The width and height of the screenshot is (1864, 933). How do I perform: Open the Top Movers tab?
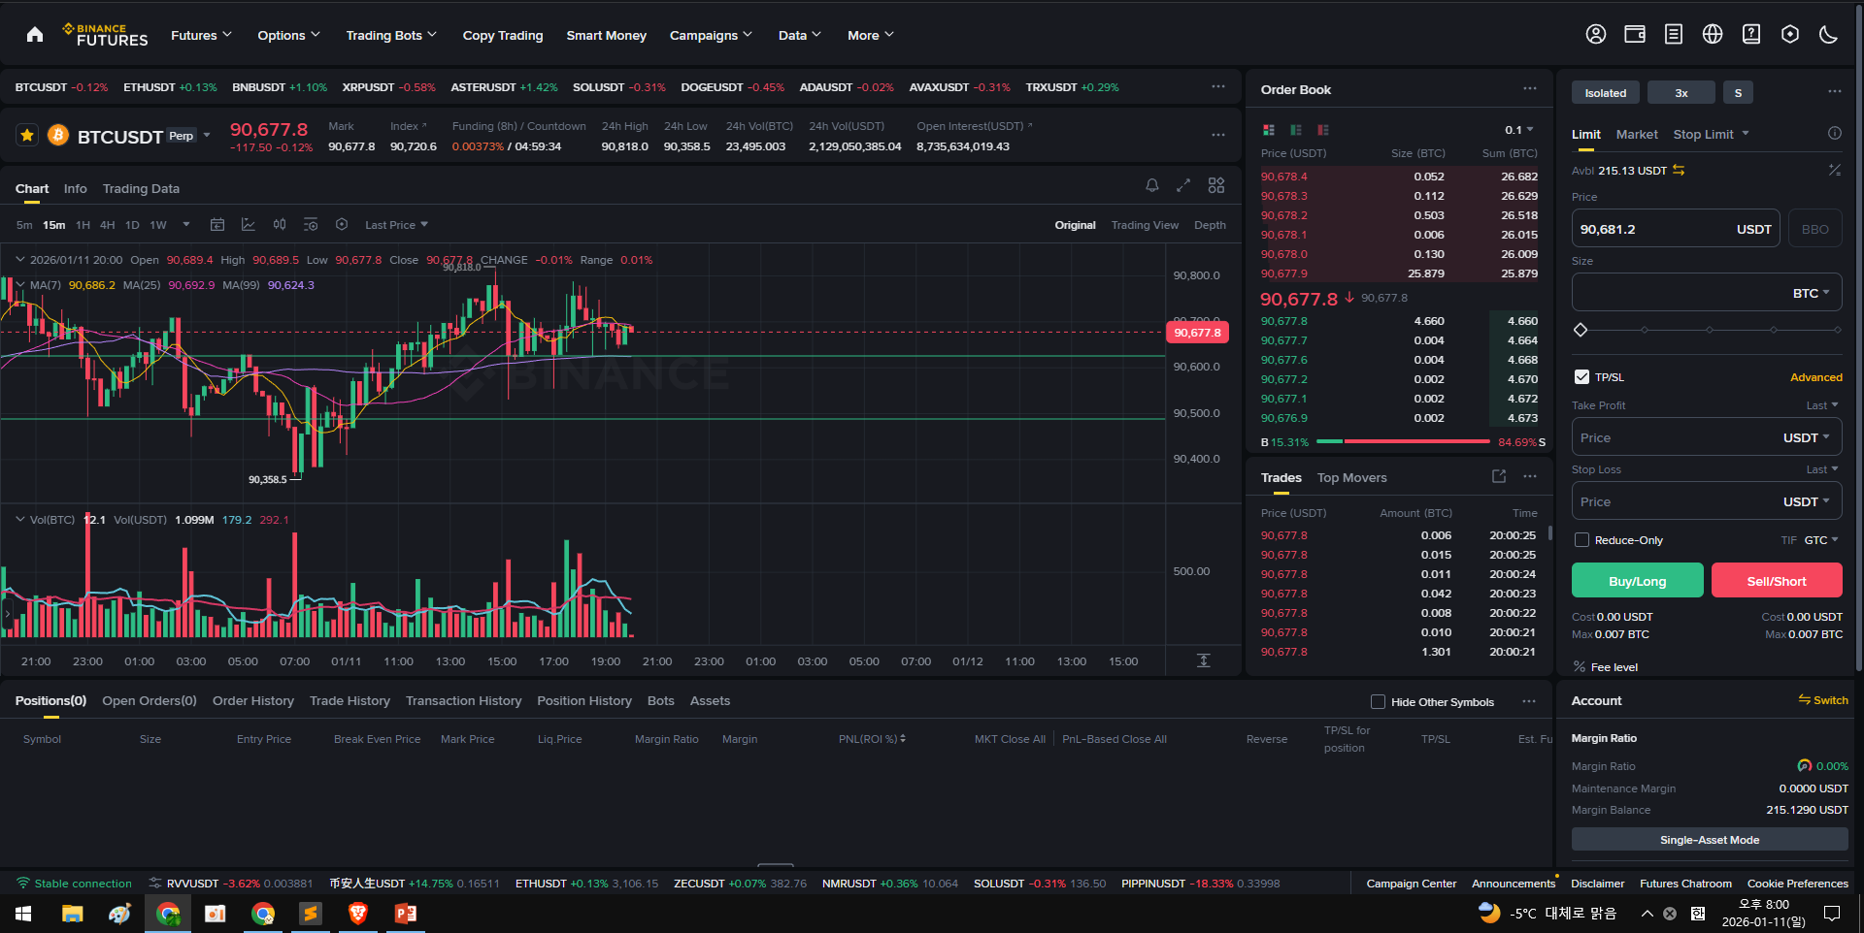[x=1351, y=478]
